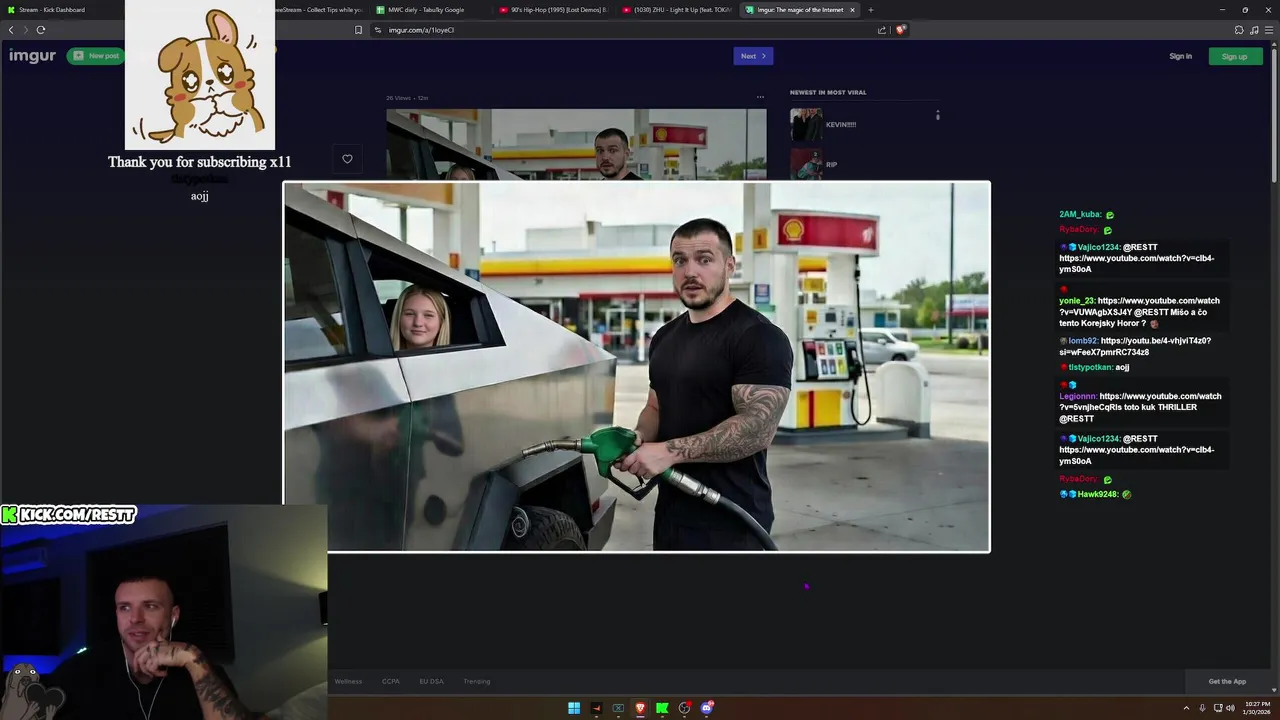Click the KICK.COM/RESTT overlay banner
Viewport: 1280px width, 720px height.
(68, 515)
